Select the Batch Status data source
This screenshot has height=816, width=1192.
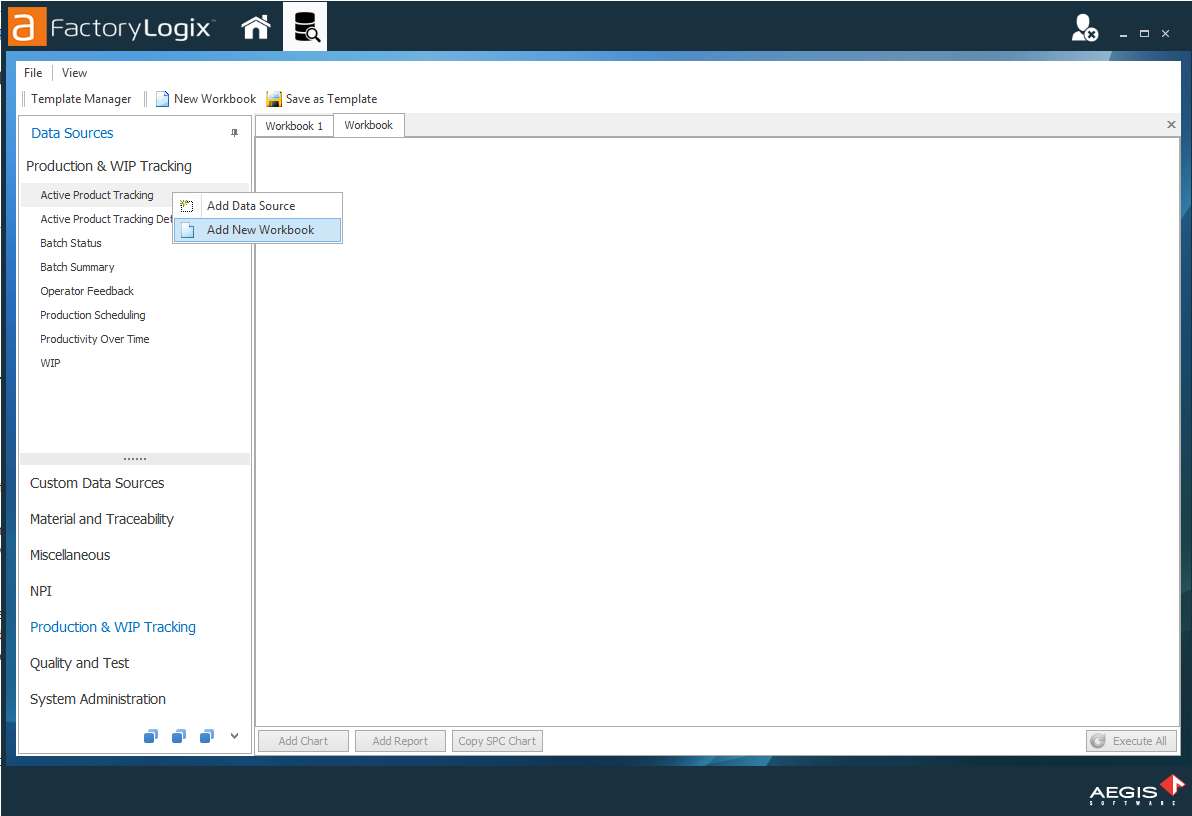tap(70, 242)
